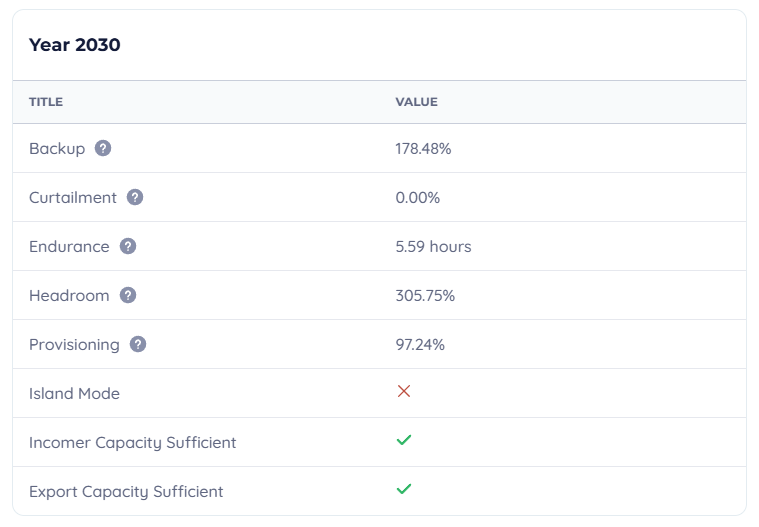
Task: Click the Island Mode row label
Action: tap(74, 393)
